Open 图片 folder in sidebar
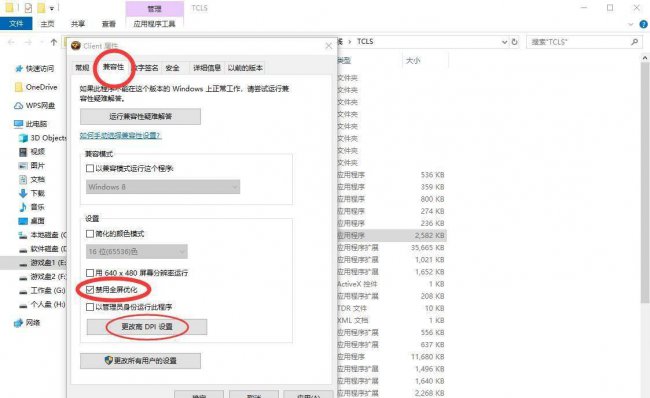 click(x=32, y=166)
